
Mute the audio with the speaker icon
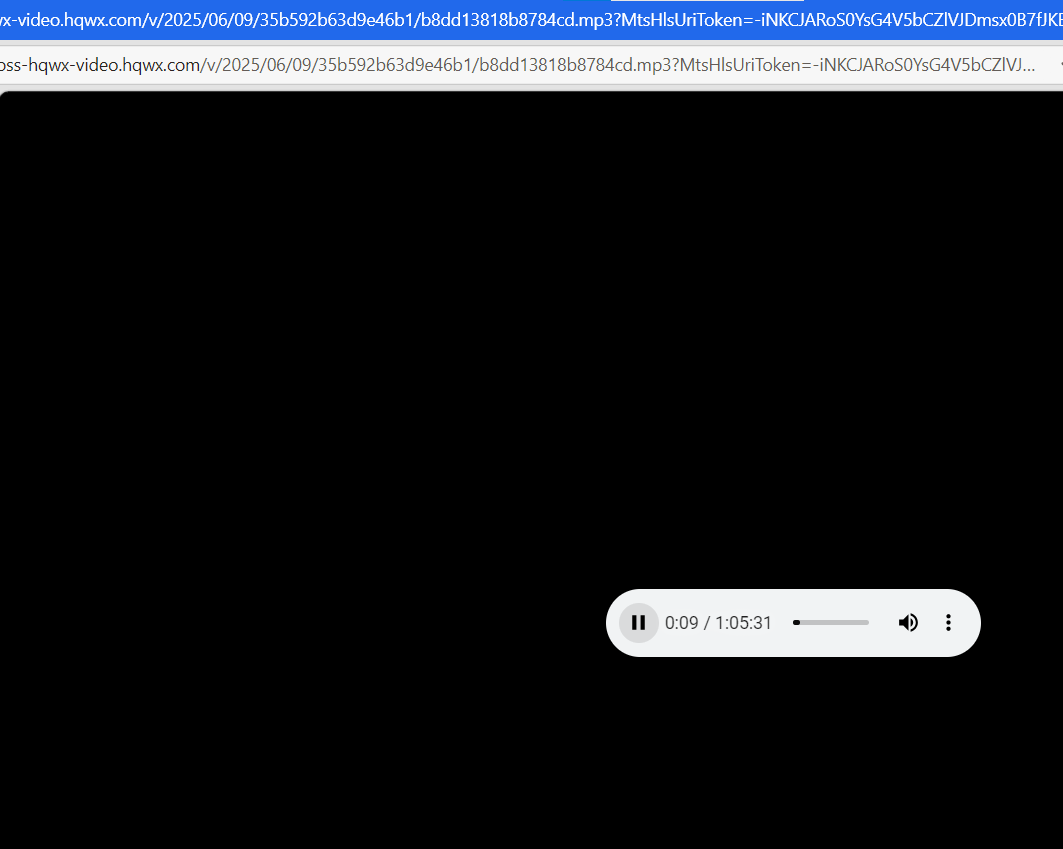point(908,623)
